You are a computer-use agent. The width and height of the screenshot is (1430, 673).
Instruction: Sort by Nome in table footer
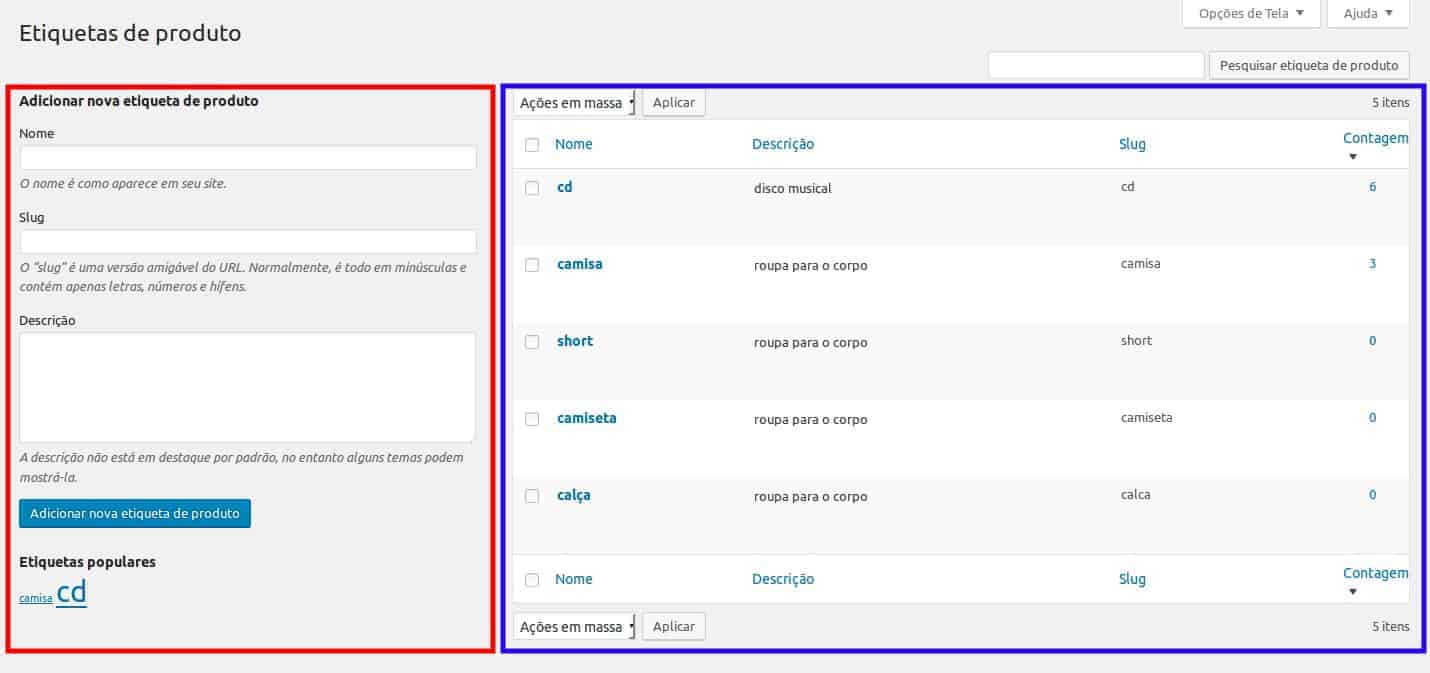(x=574, y=579)
